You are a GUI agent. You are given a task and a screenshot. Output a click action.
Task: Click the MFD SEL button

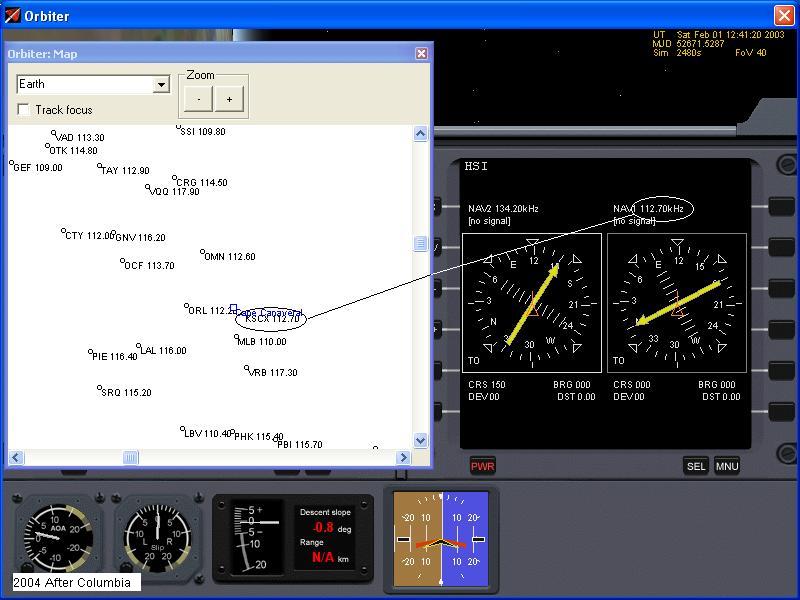click(696, 466)
